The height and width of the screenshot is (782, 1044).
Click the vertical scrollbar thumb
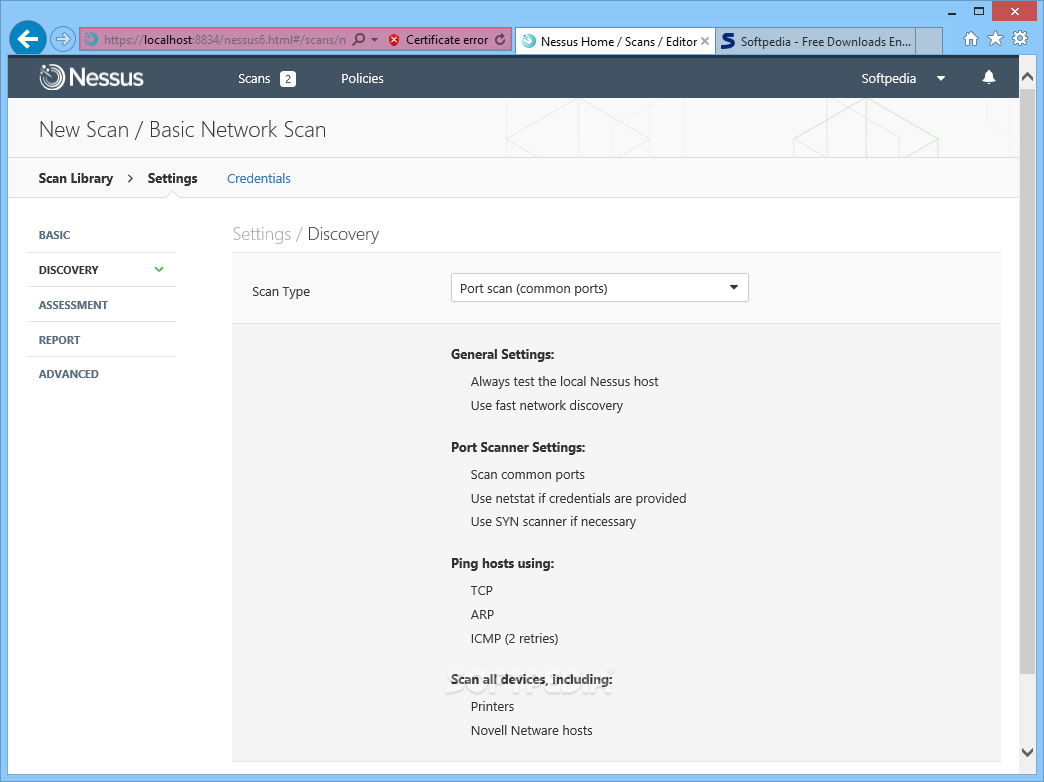(x=1027, y=381)
